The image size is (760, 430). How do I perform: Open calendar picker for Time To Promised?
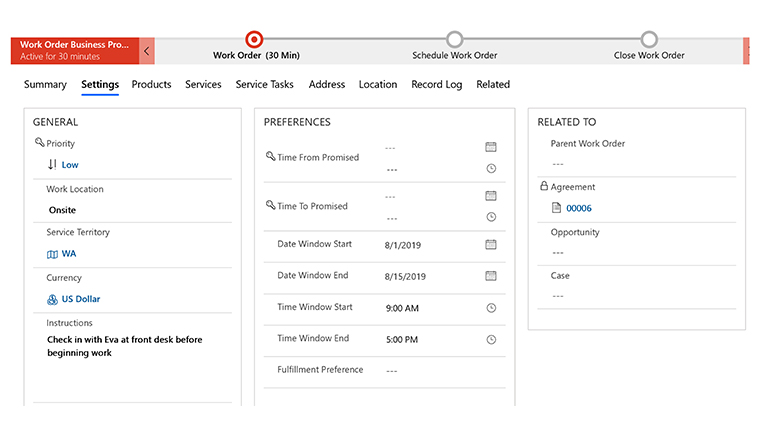(491, 196)
